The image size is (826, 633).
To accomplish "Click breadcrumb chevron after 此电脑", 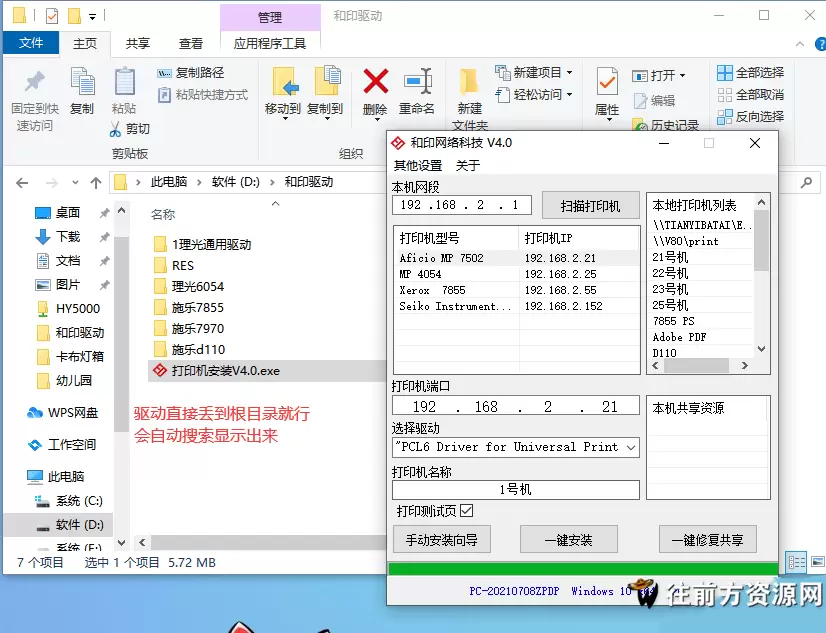I will (200, 183).
